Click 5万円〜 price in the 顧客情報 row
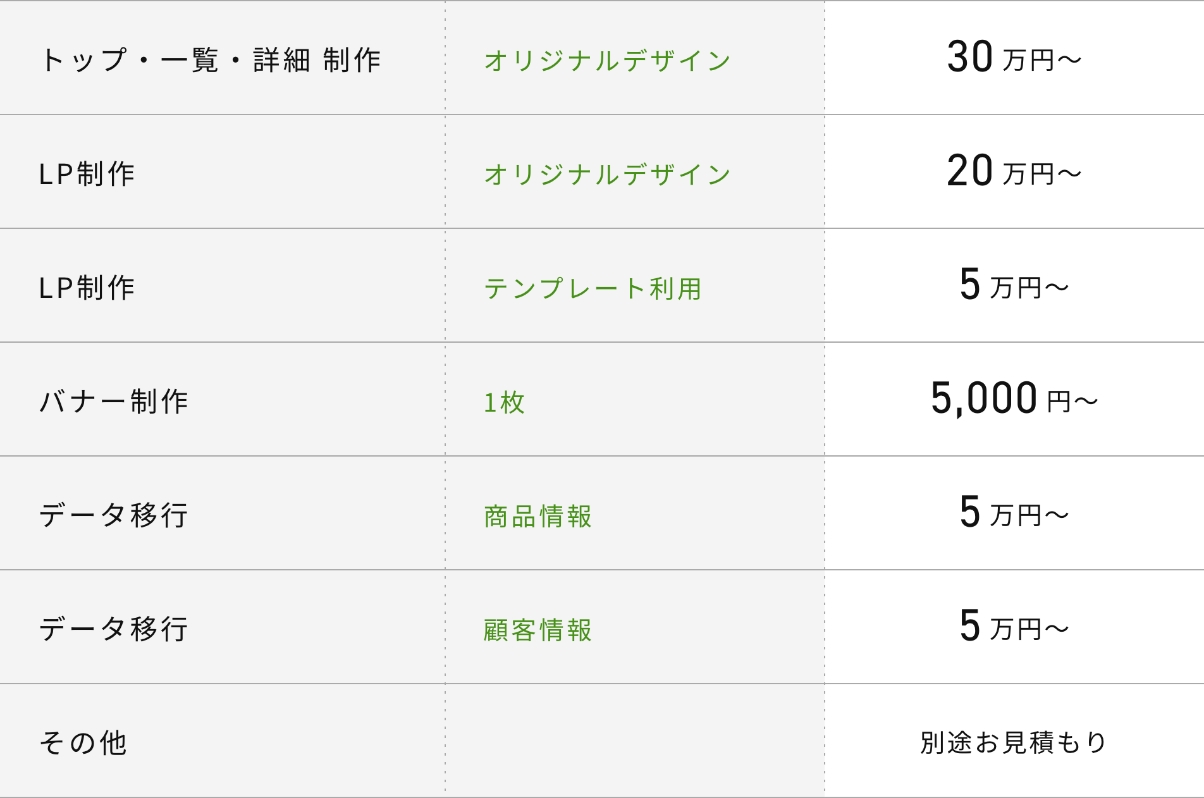This screenshot has width=1204, height=798. pos(1014,628)
